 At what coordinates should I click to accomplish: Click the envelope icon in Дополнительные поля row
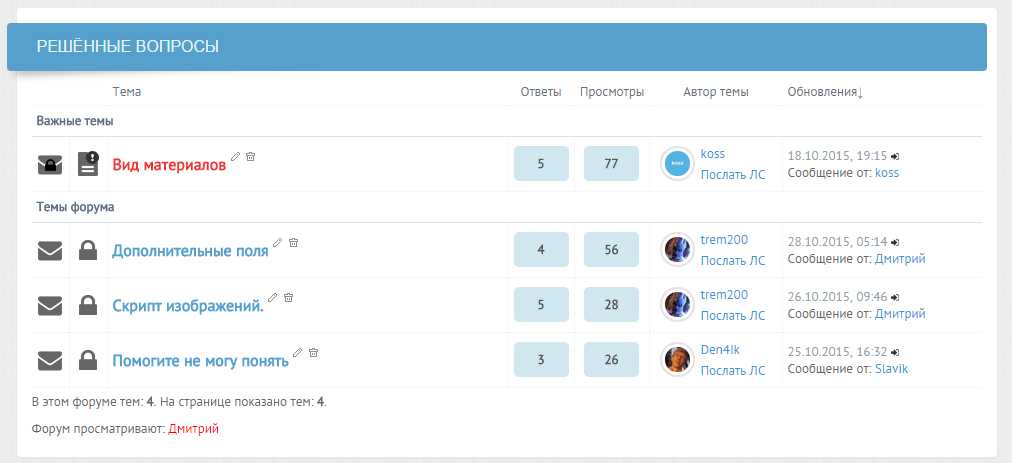pos(50,251)
